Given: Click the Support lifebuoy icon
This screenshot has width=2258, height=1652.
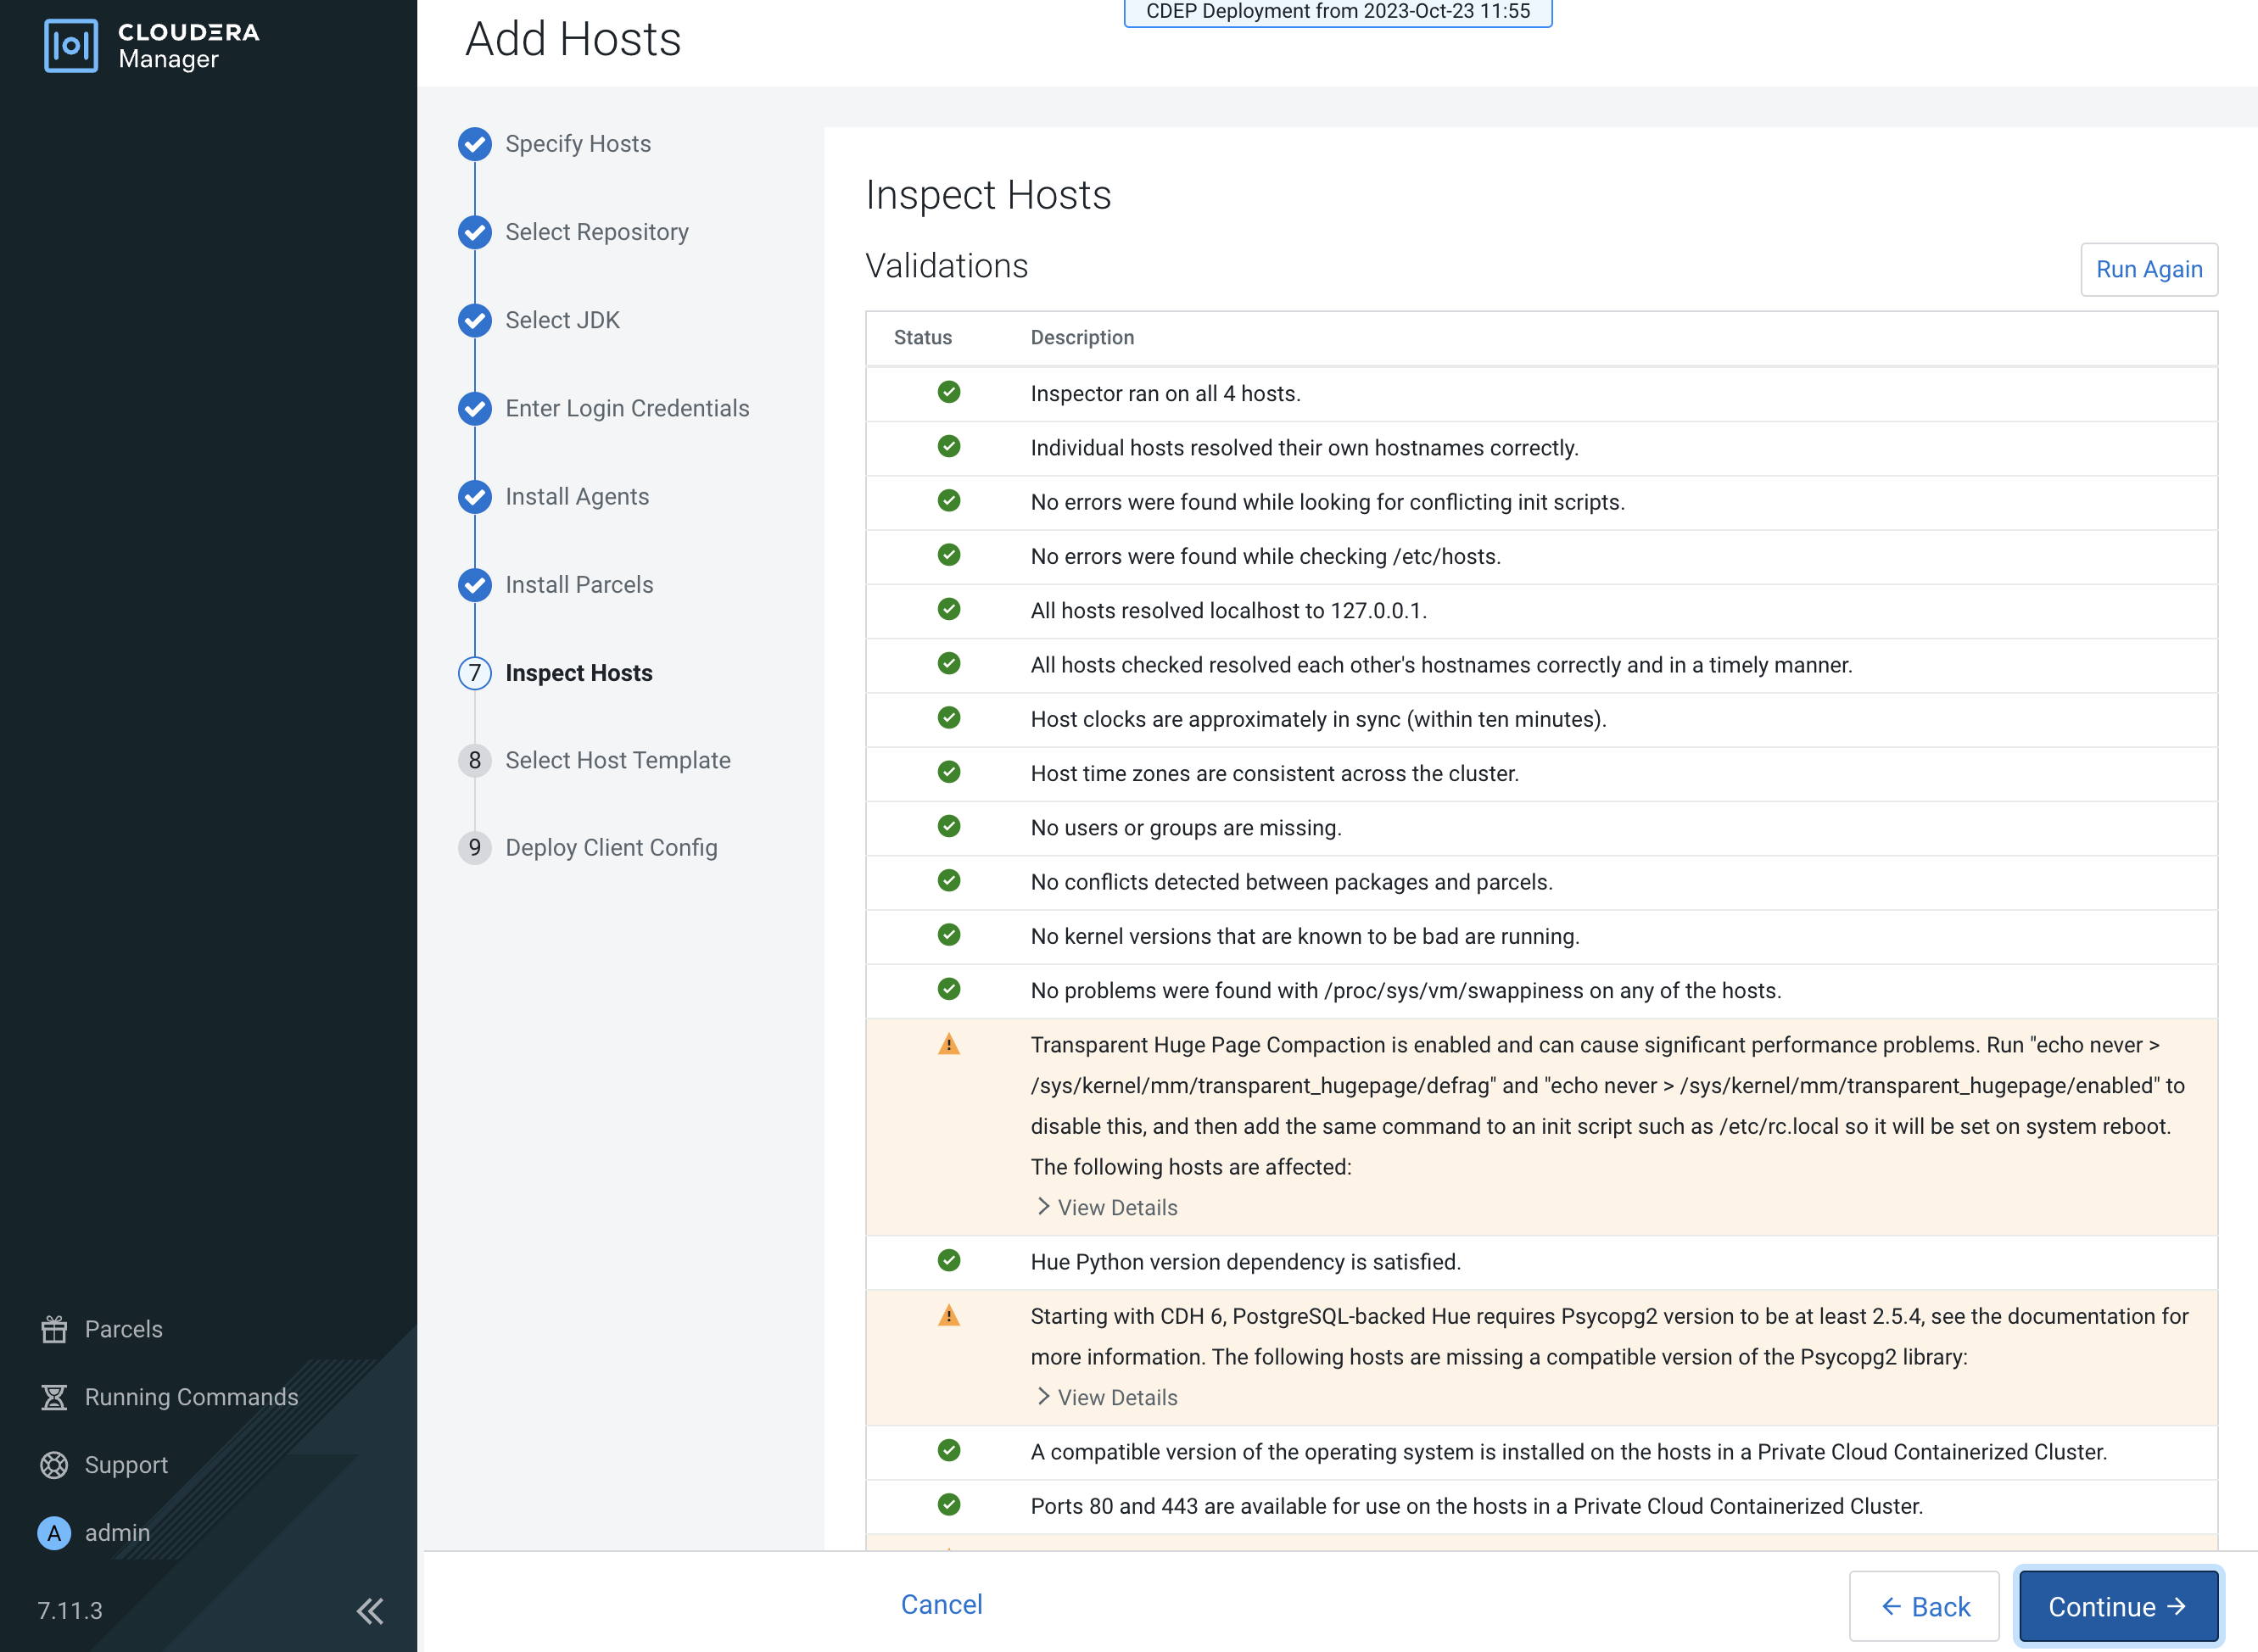Looking at the screenshot, I should [x=54, y=1465].
